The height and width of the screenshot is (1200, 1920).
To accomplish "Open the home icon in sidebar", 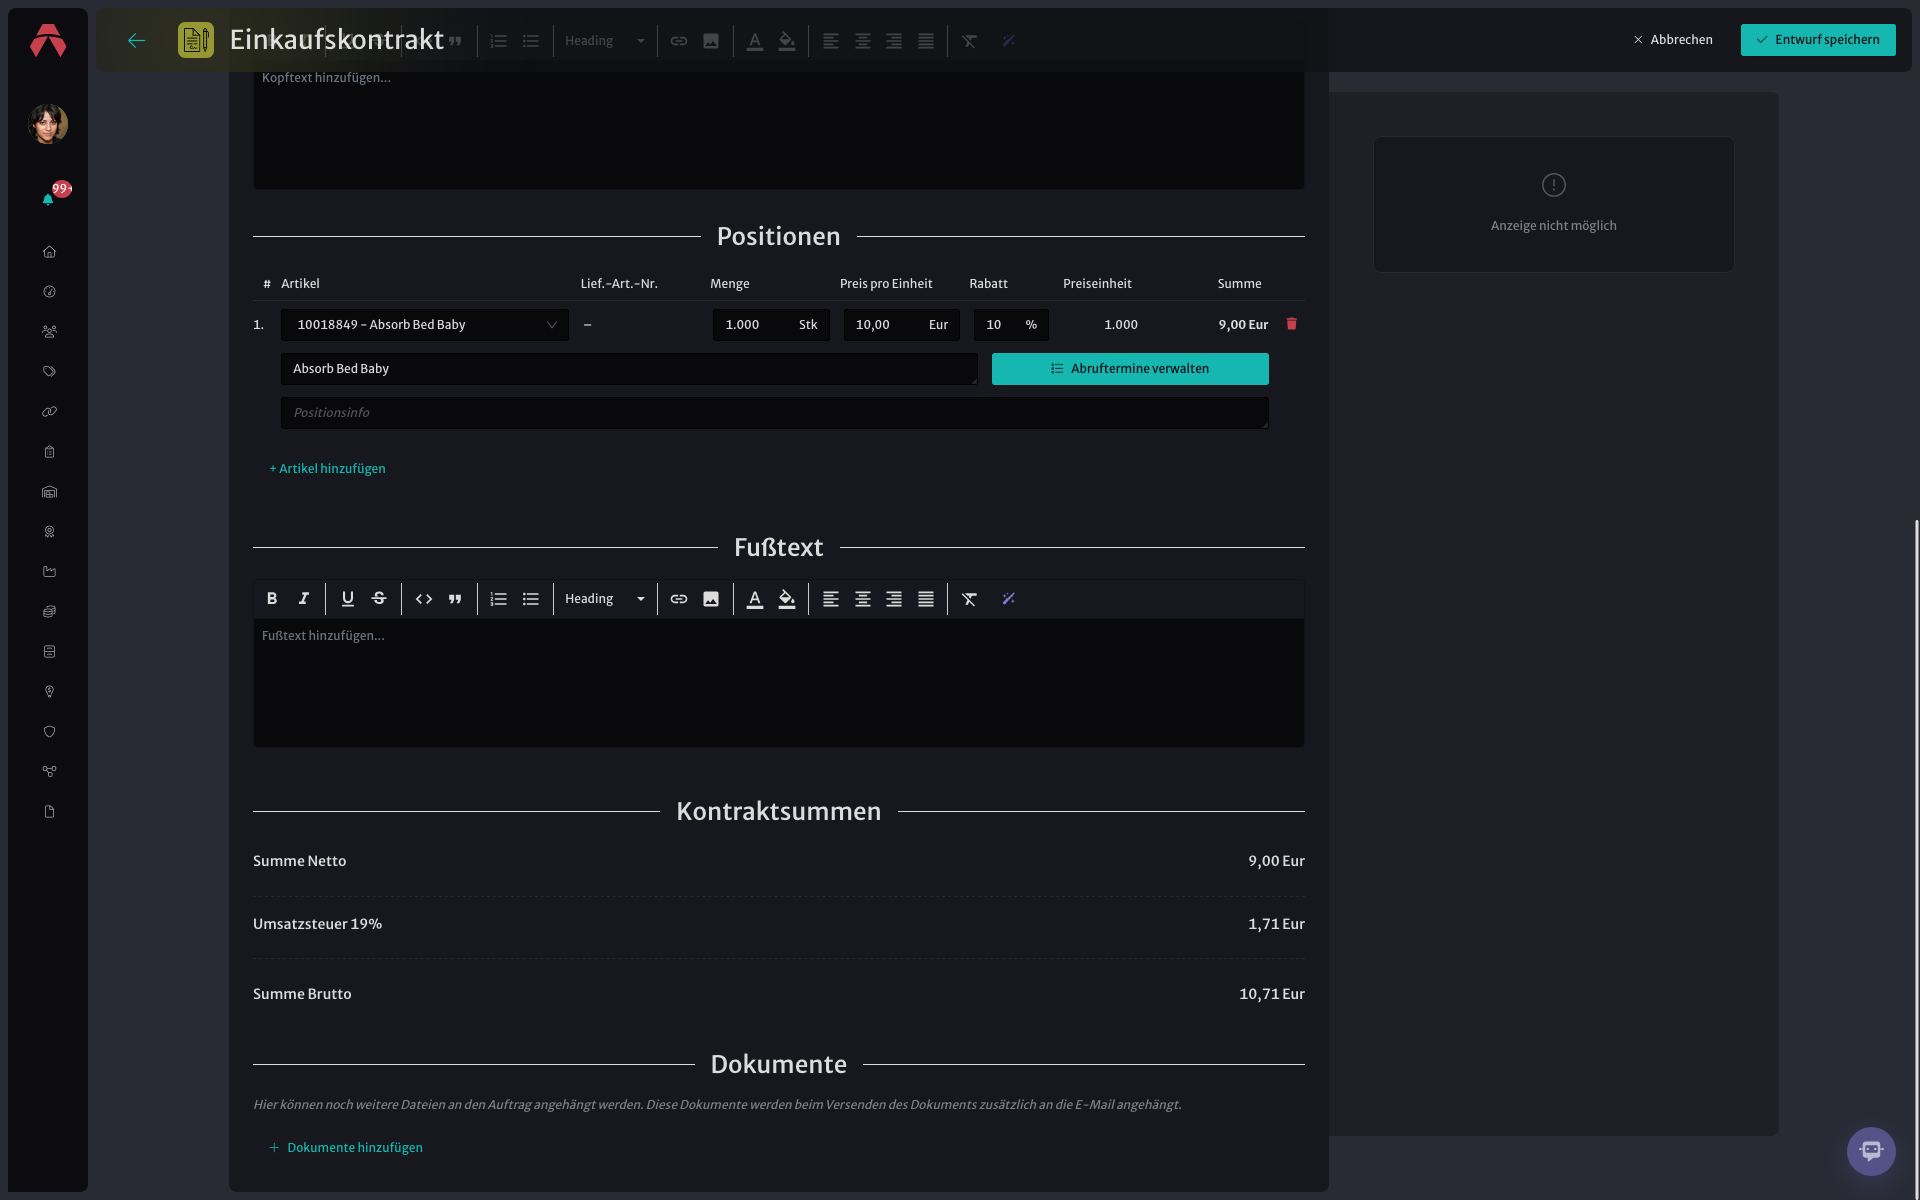I will 49,252.
